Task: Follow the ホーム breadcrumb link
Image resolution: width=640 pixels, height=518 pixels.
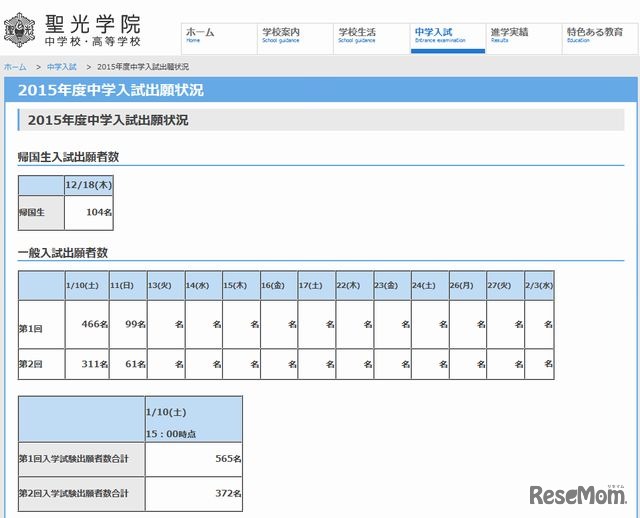Action: (15, 67)
